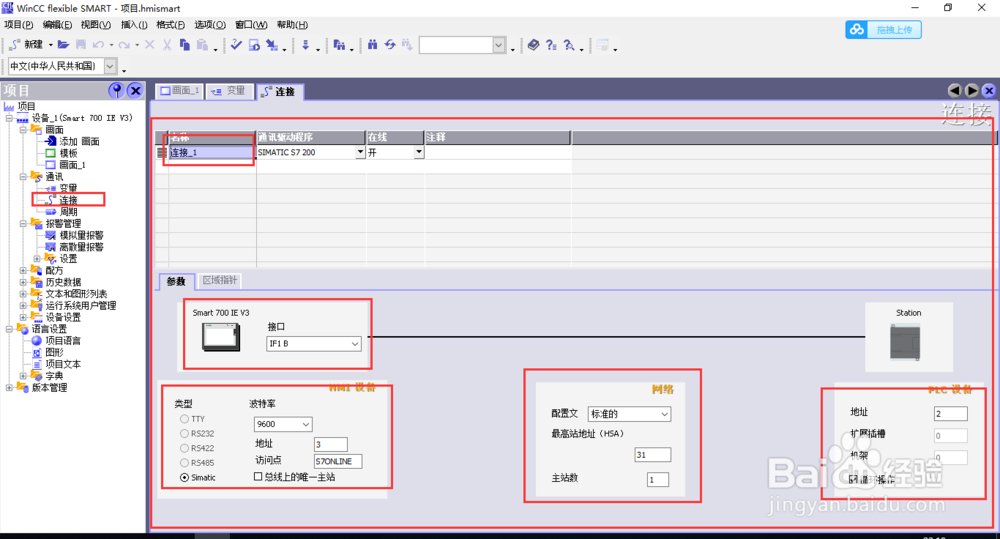Screen dimensions: 1000x539
Task: Open the 插入(I) menu
Action: 134,25
